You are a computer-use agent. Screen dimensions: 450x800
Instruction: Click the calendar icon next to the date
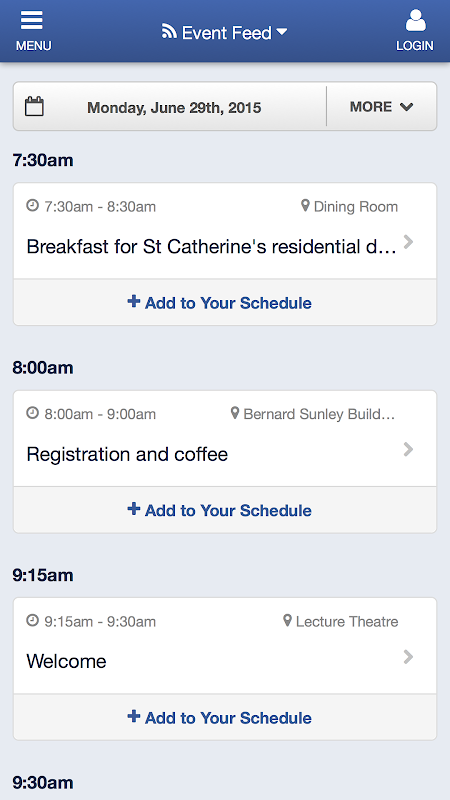pos(34,106)
